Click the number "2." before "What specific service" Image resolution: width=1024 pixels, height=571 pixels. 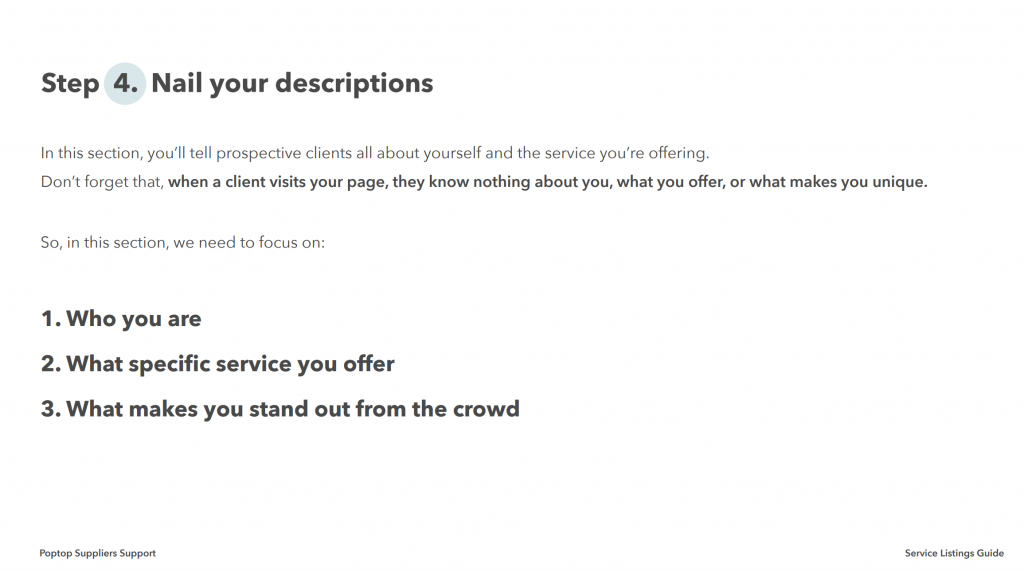point(51,364)
